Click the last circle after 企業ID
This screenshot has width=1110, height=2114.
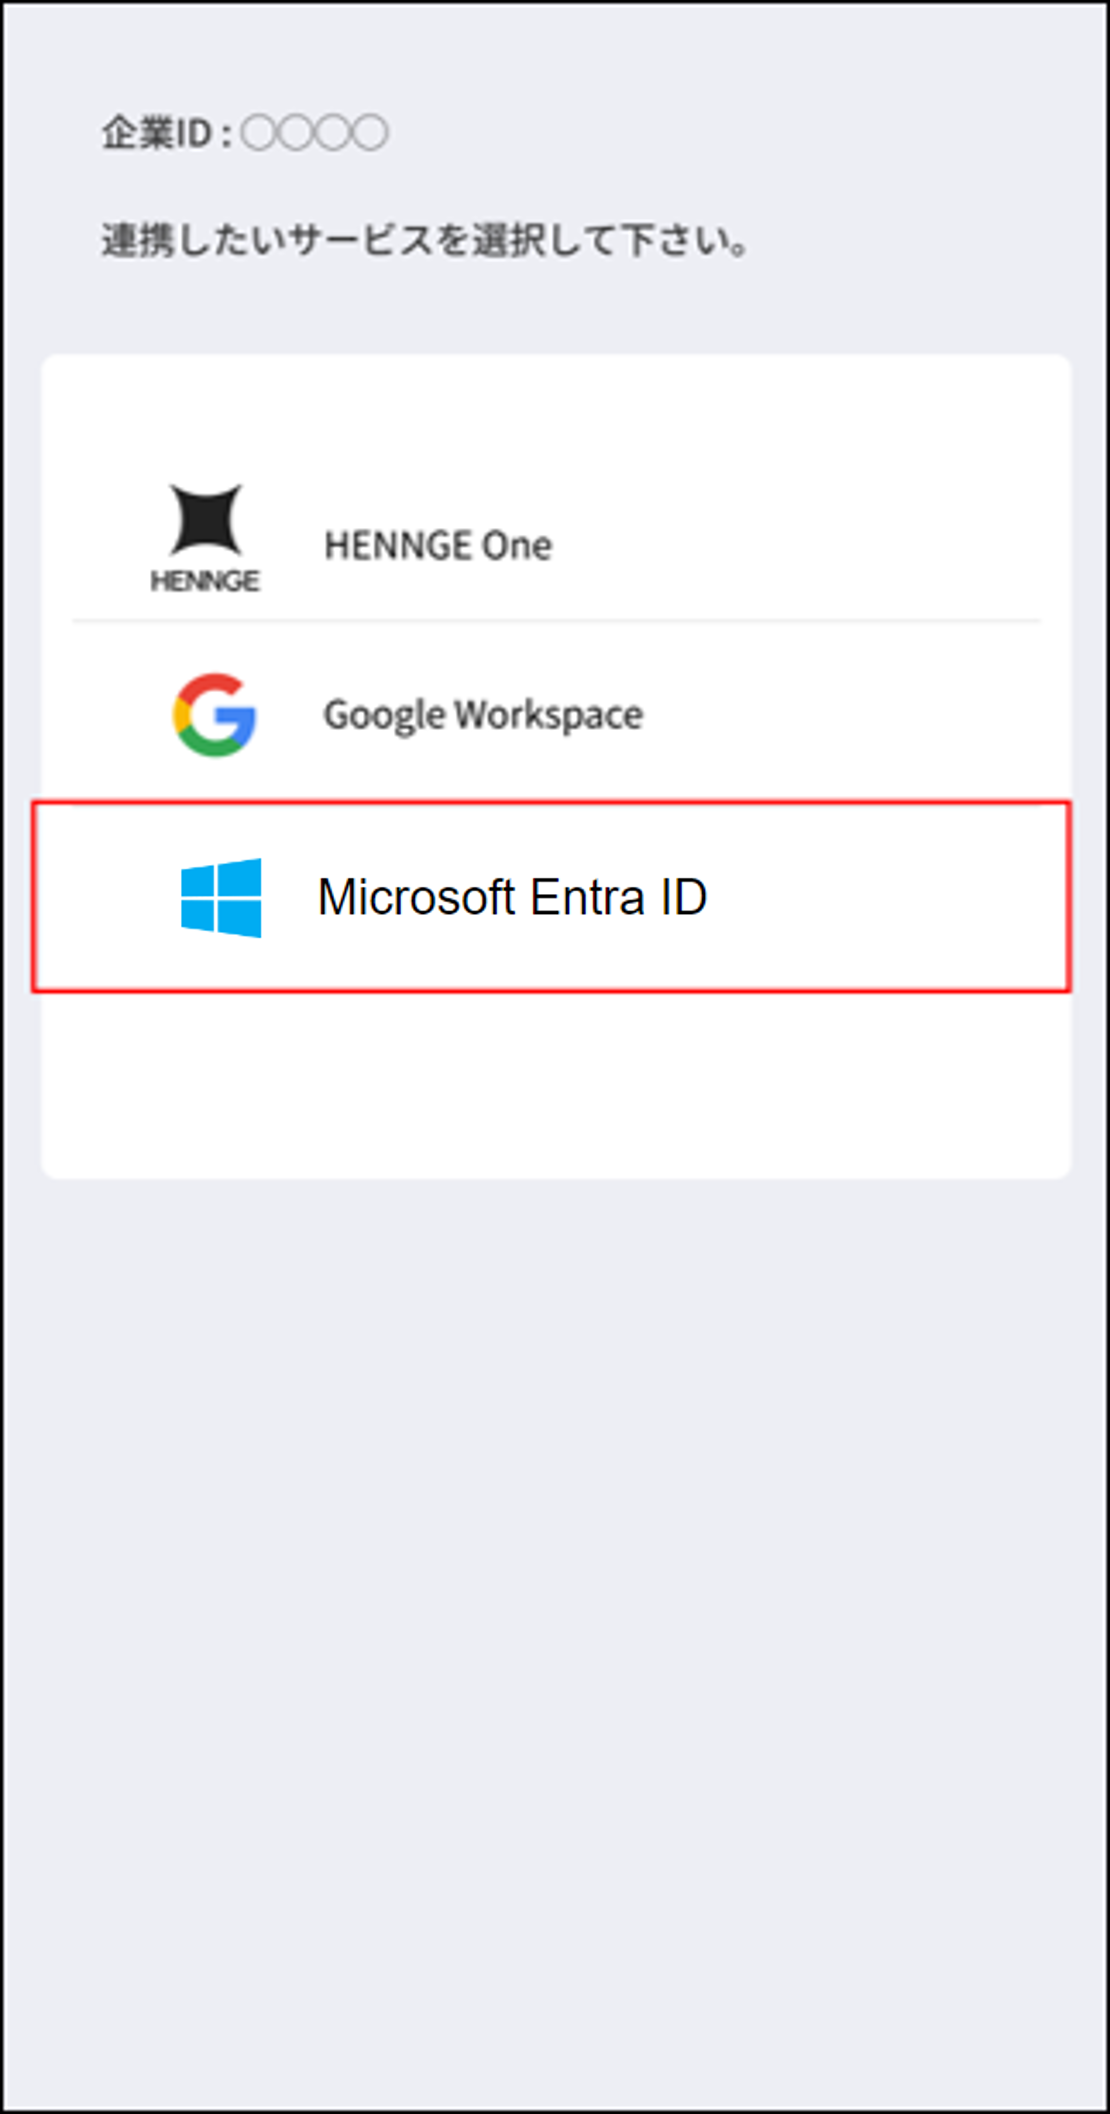(371, 133)
